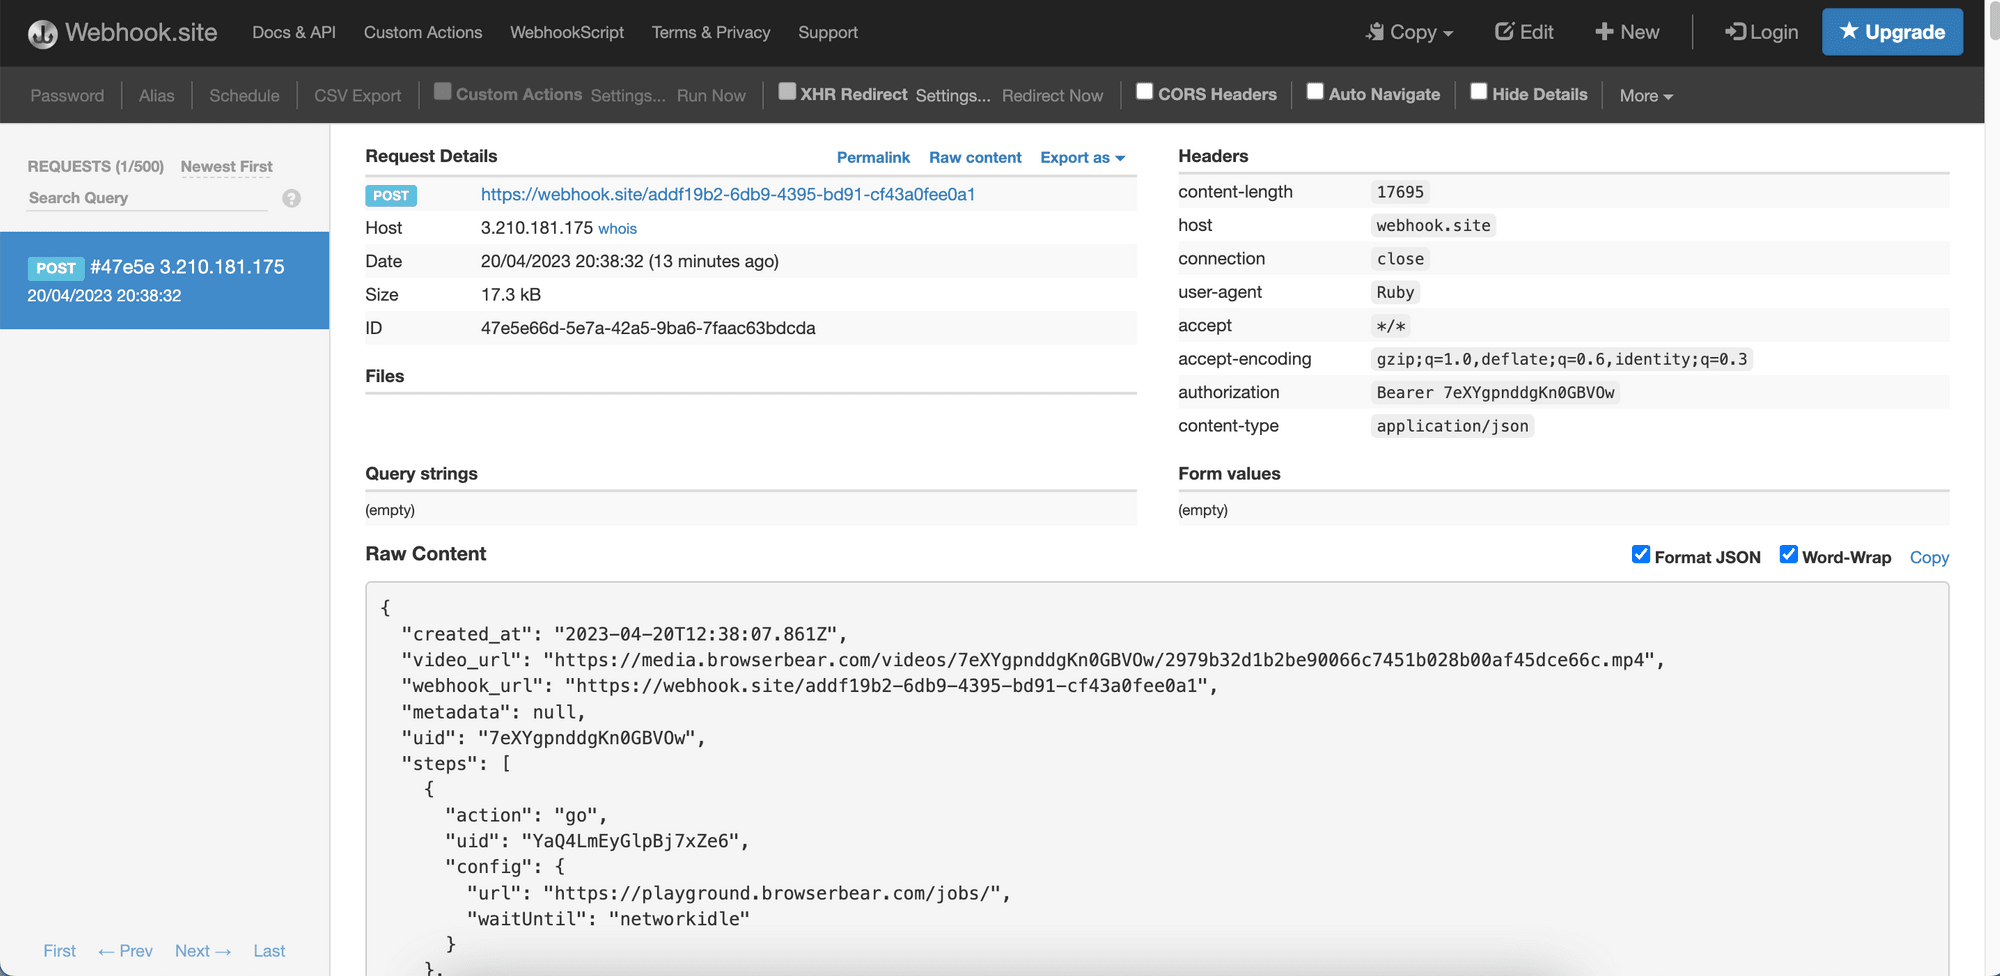2000x976 pixels.
Task: Select the Edit pencil icon
Action: 1505,31
